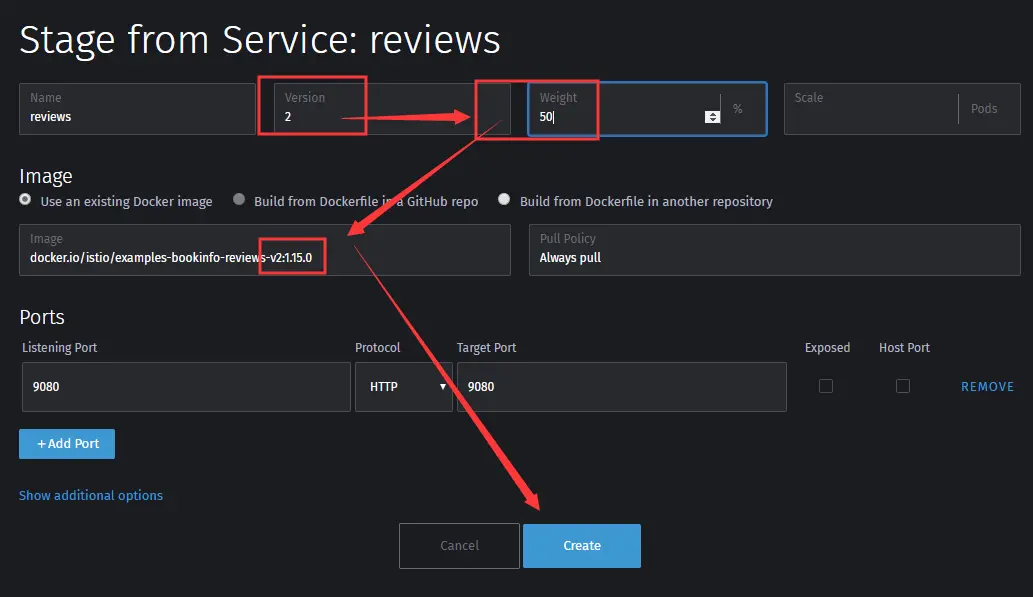Click the Create button
Viewport: 1033px width, 597px height.
pos(582,546)
